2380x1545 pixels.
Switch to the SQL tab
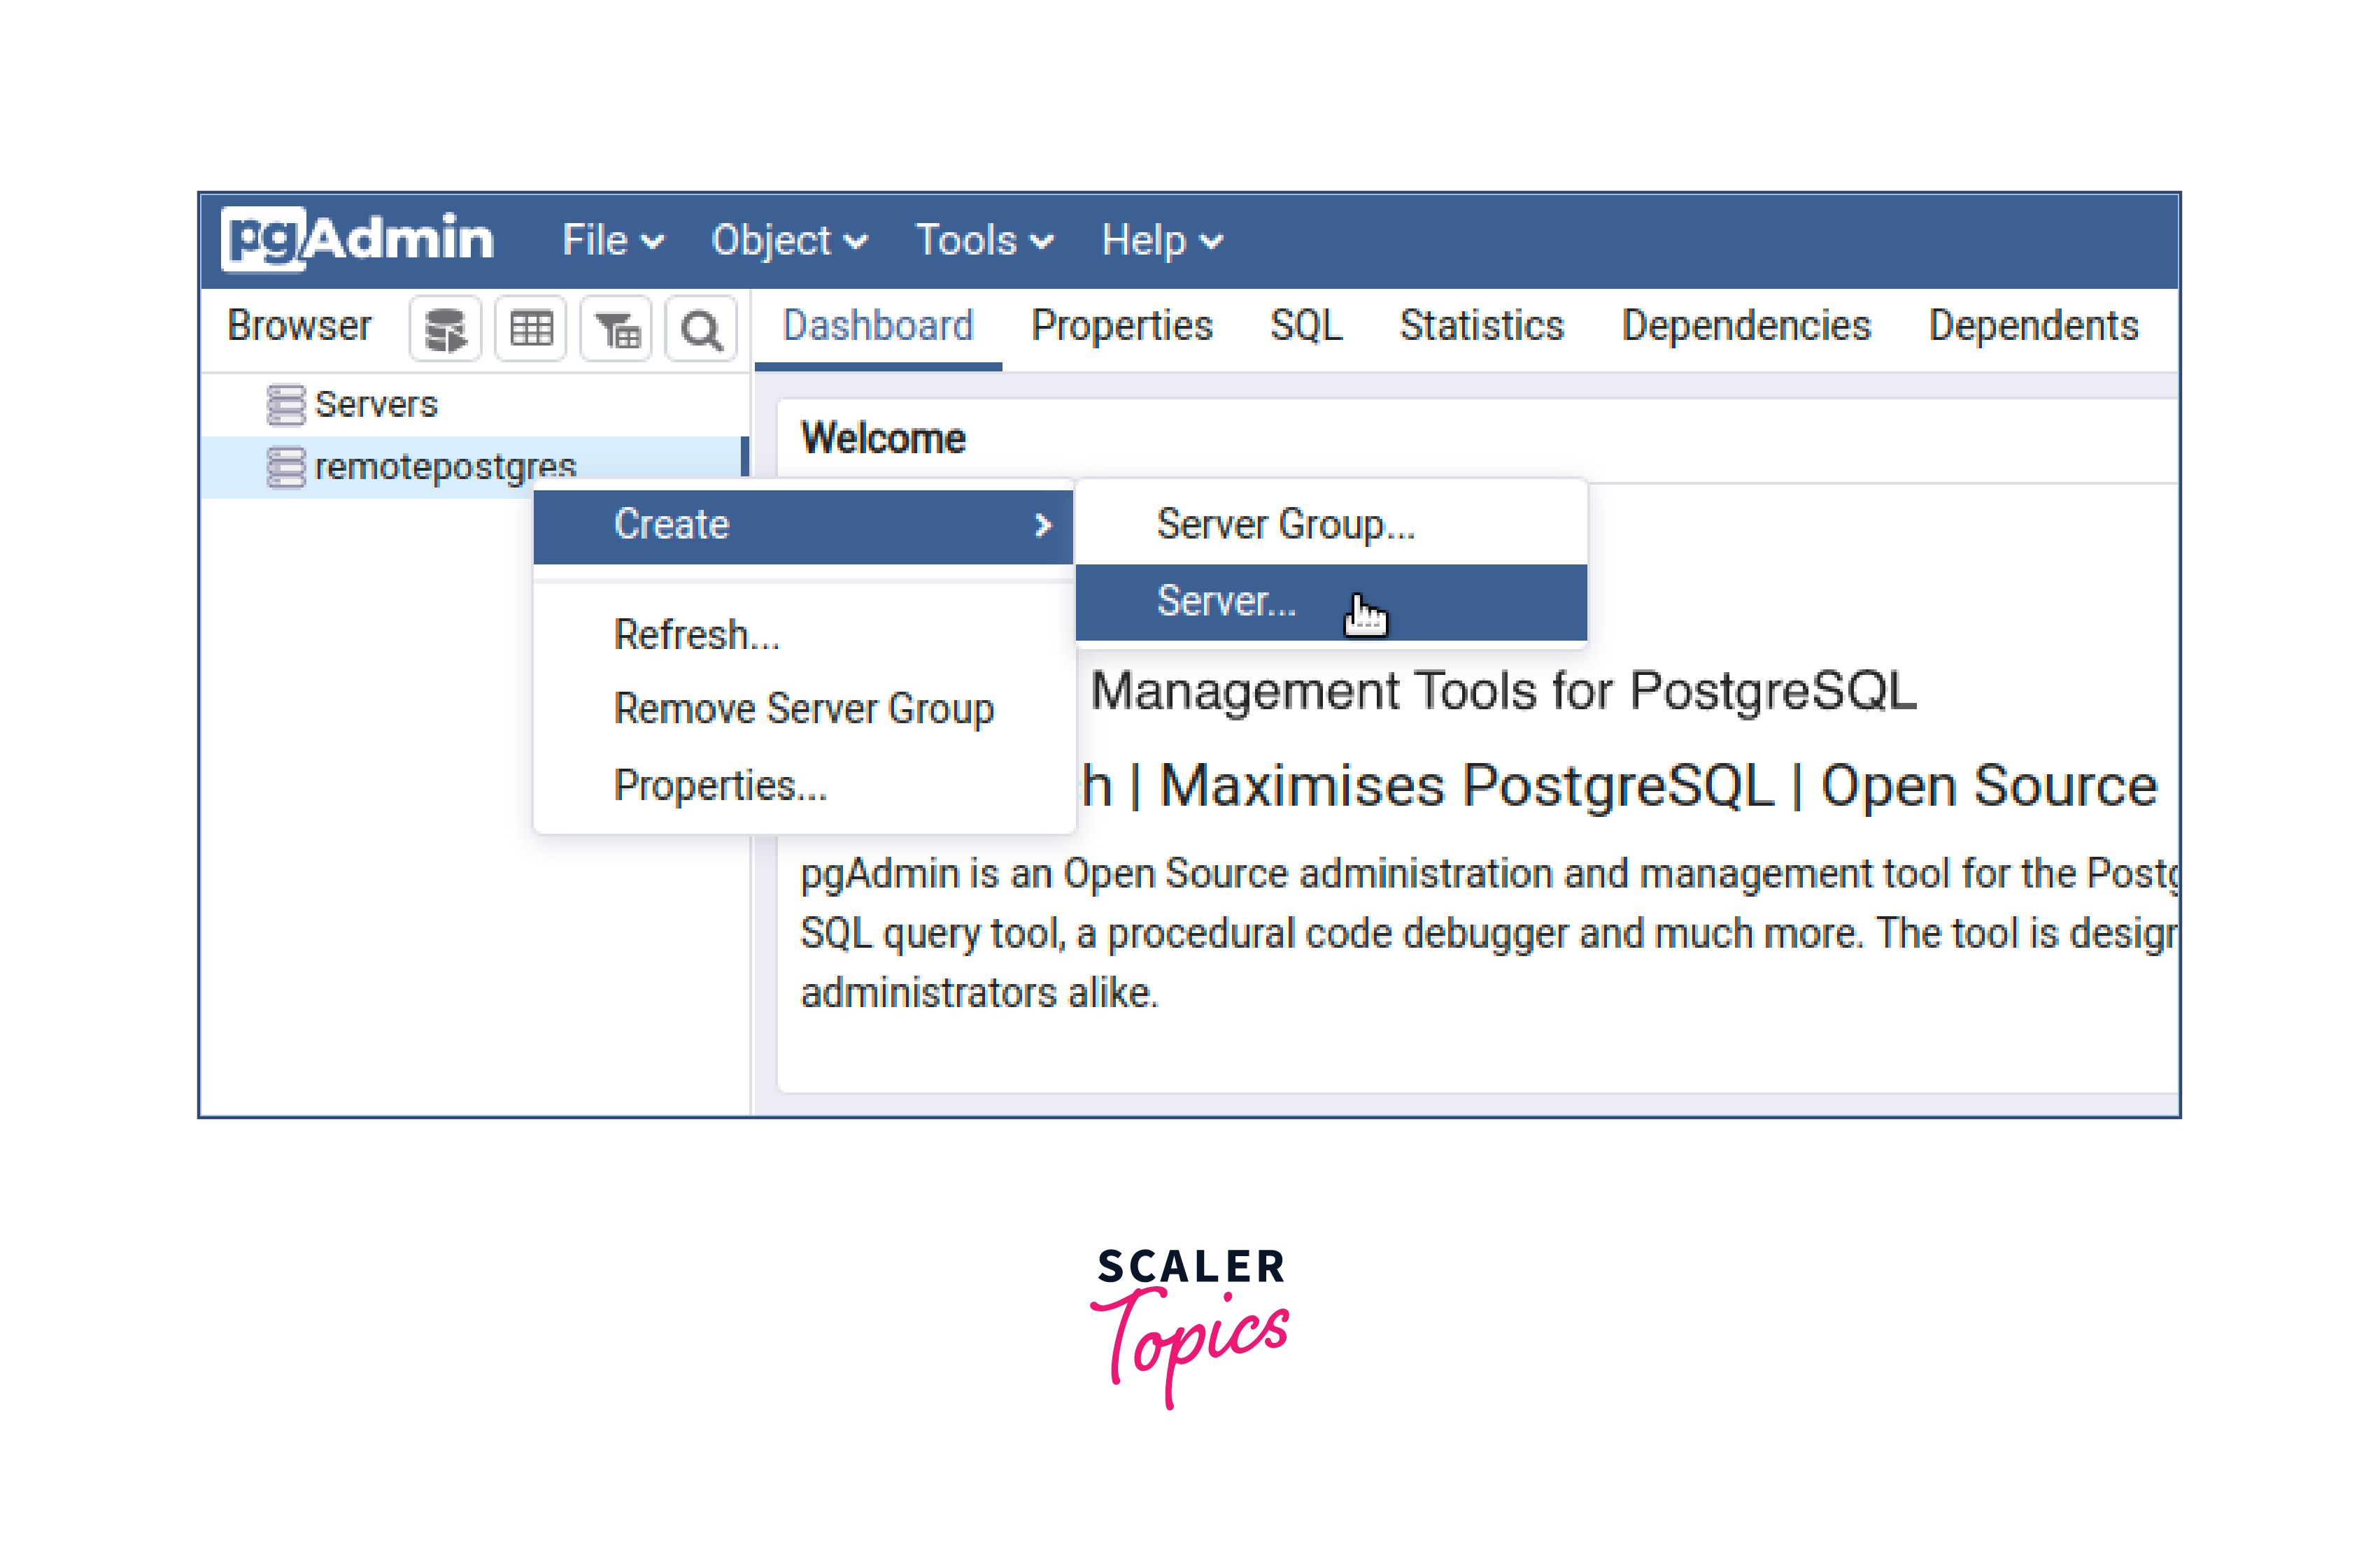point(1305,326)
